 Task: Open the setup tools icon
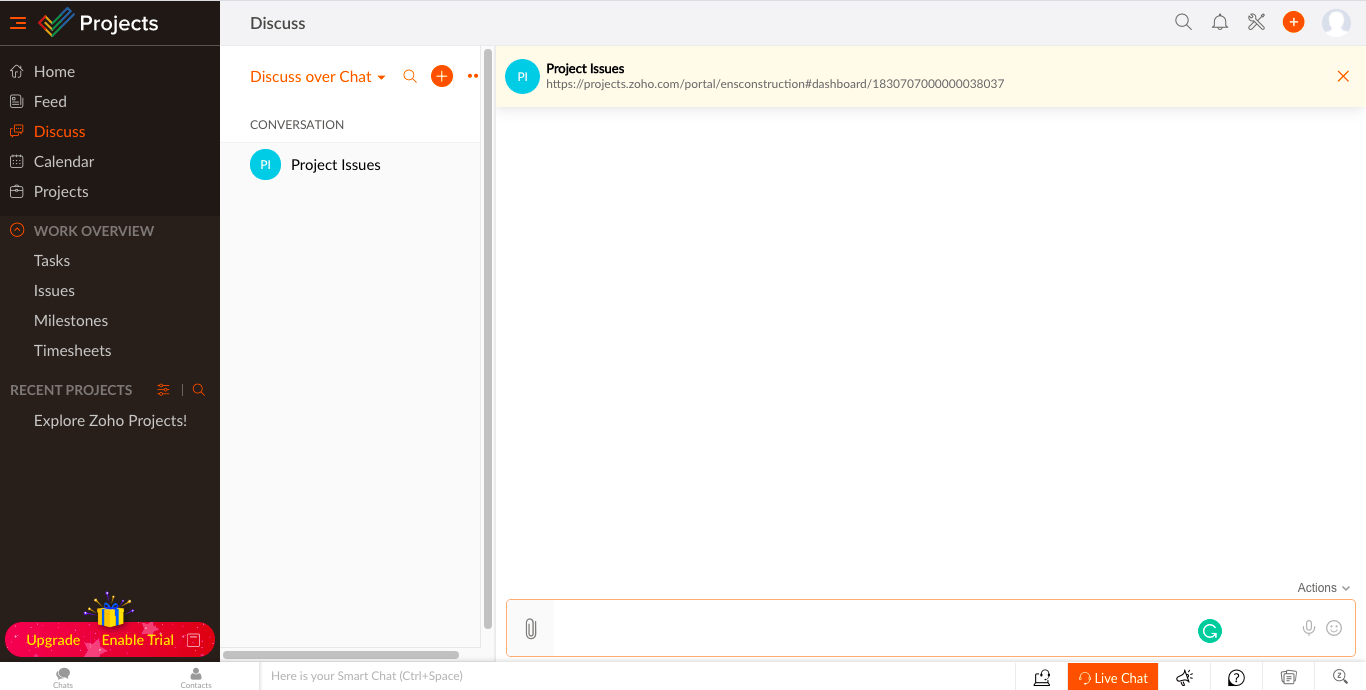(x=1257, y=22)
